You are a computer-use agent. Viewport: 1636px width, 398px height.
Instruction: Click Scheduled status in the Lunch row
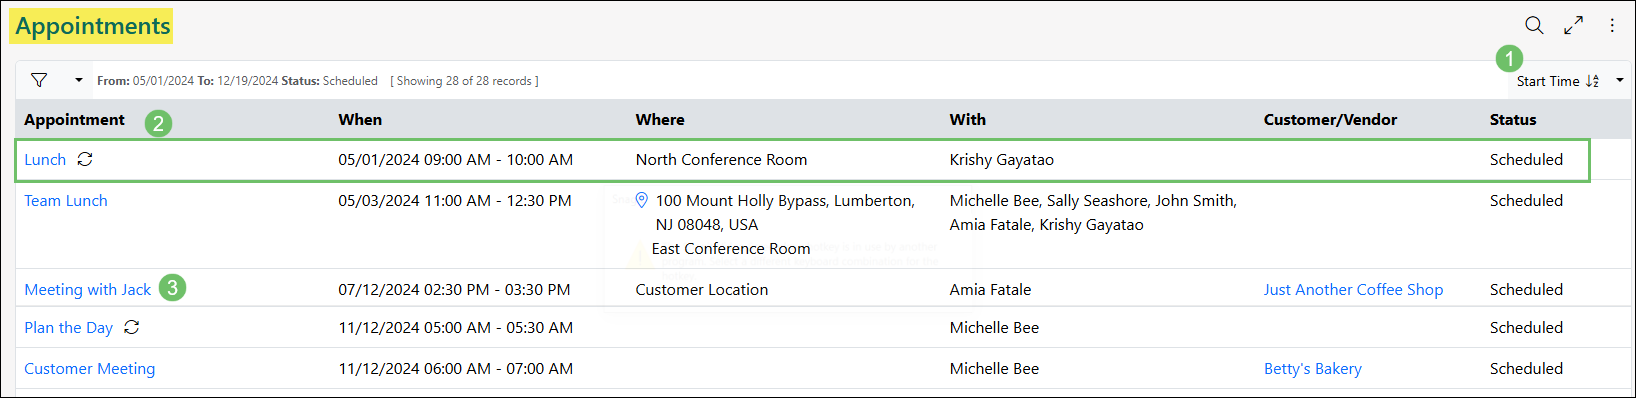[x=1526, y=160]
